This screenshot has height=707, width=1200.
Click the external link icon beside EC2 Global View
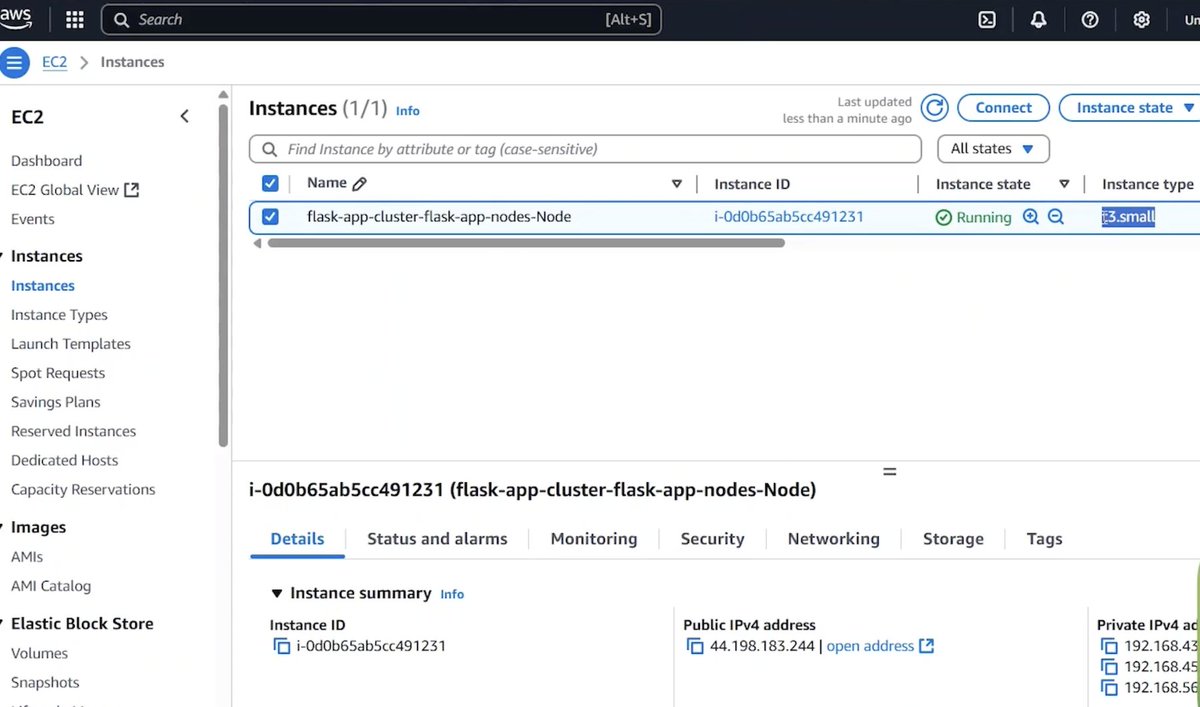[x=131, y=190]
